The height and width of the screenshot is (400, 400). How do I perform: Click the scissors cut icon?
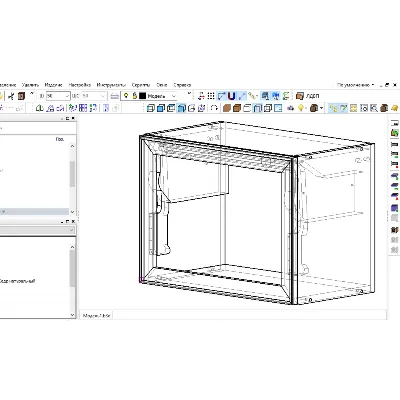coord(11,96)
